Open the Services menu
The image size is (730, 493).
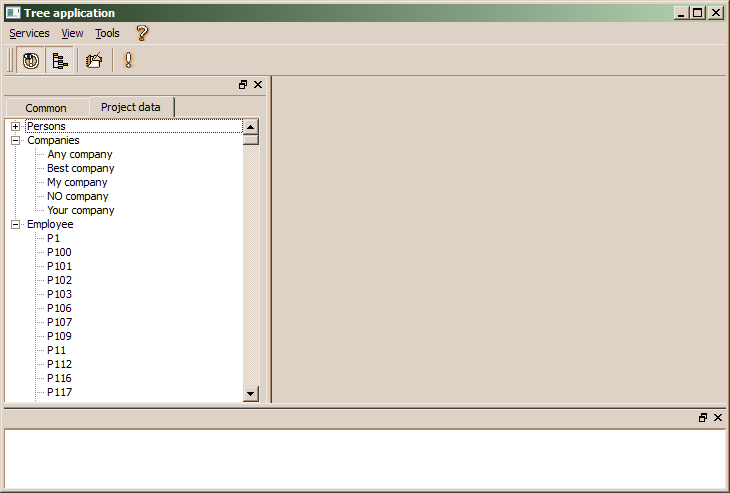[x=29, y=33]
